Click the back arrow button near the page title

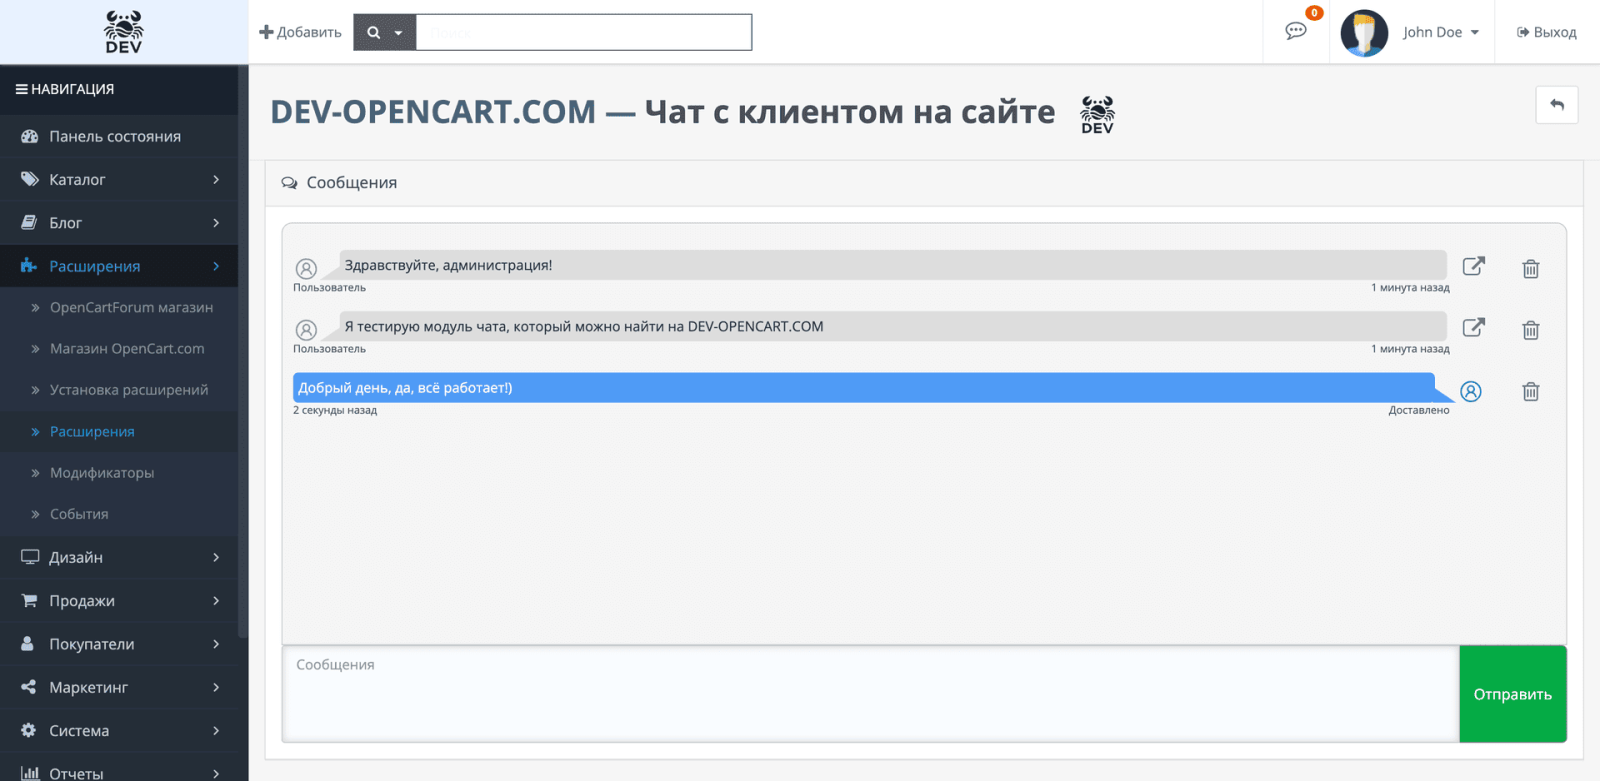1557,105
